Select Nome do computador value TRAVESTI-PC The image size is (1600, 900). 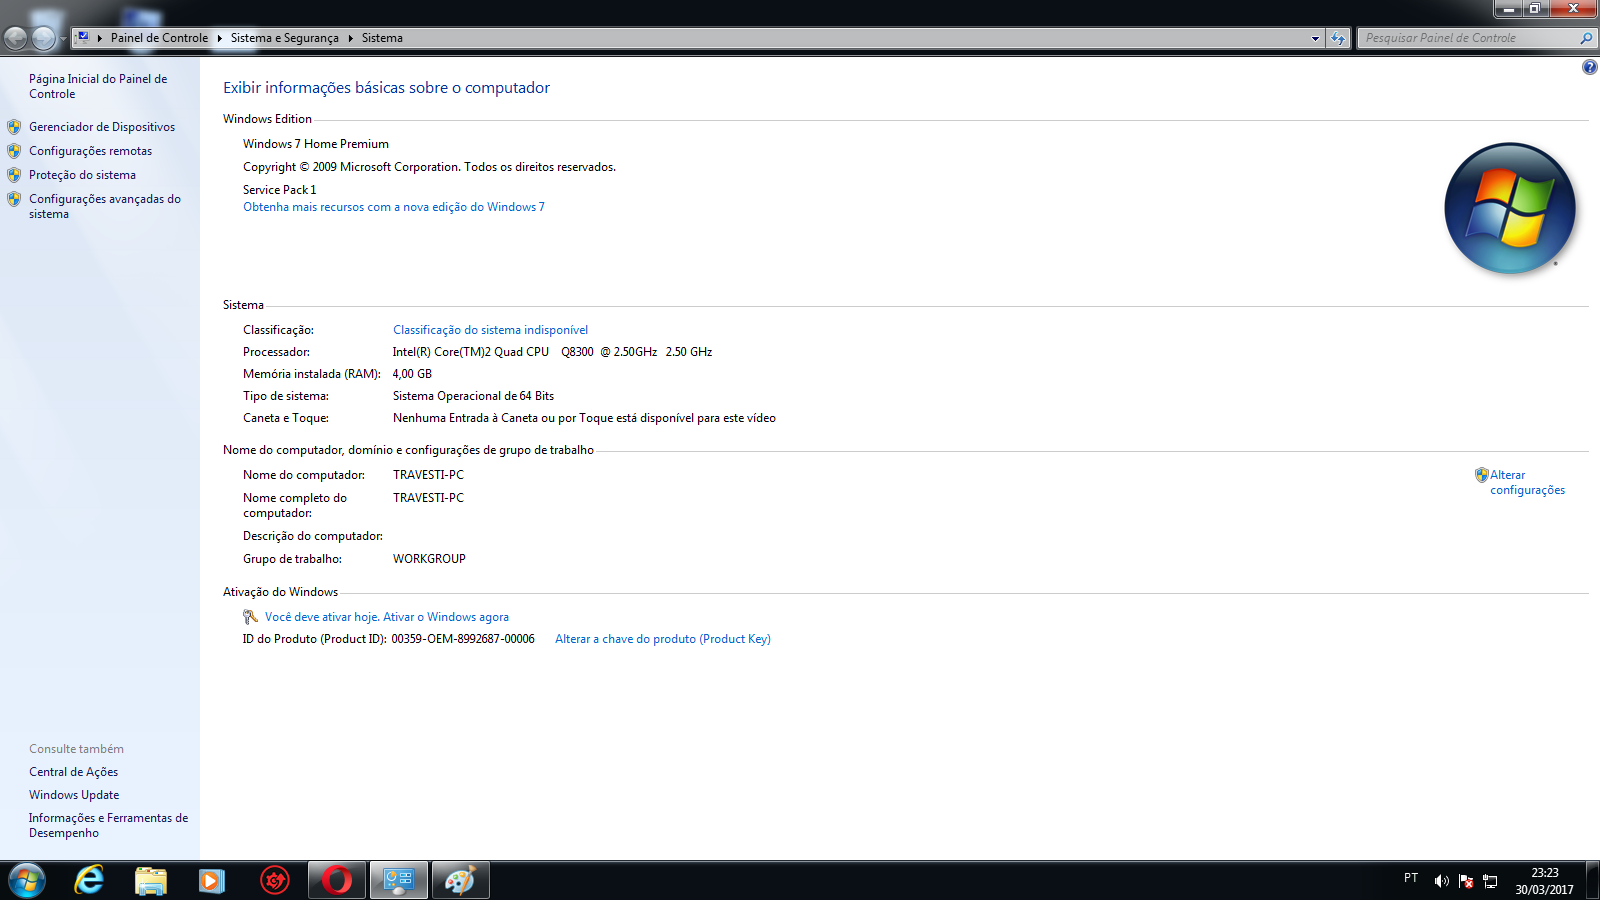coord(428,475)
